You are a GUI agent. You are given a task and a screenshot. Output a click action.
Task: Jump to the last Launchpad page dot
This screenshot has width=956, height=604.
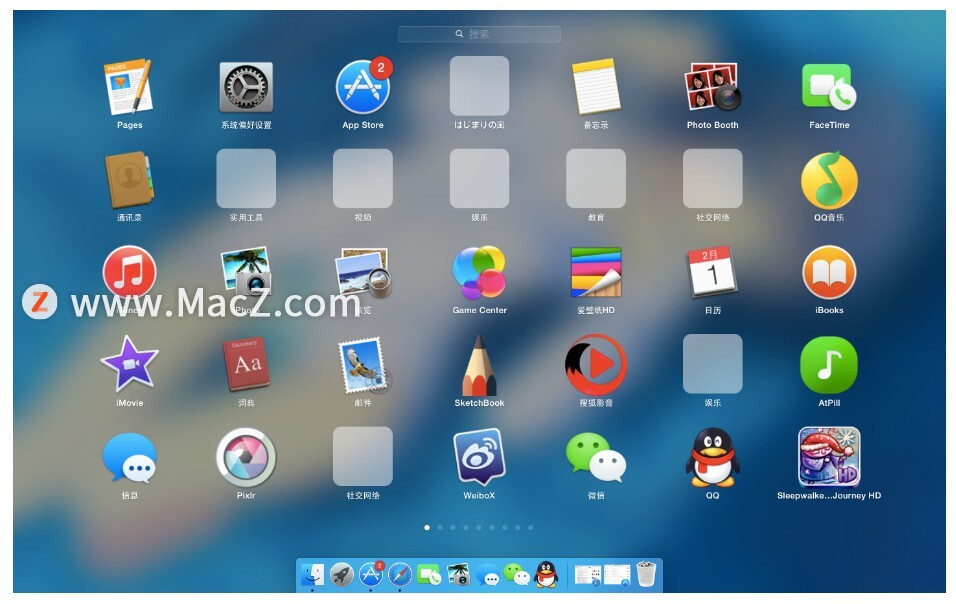tap(530, 527)
